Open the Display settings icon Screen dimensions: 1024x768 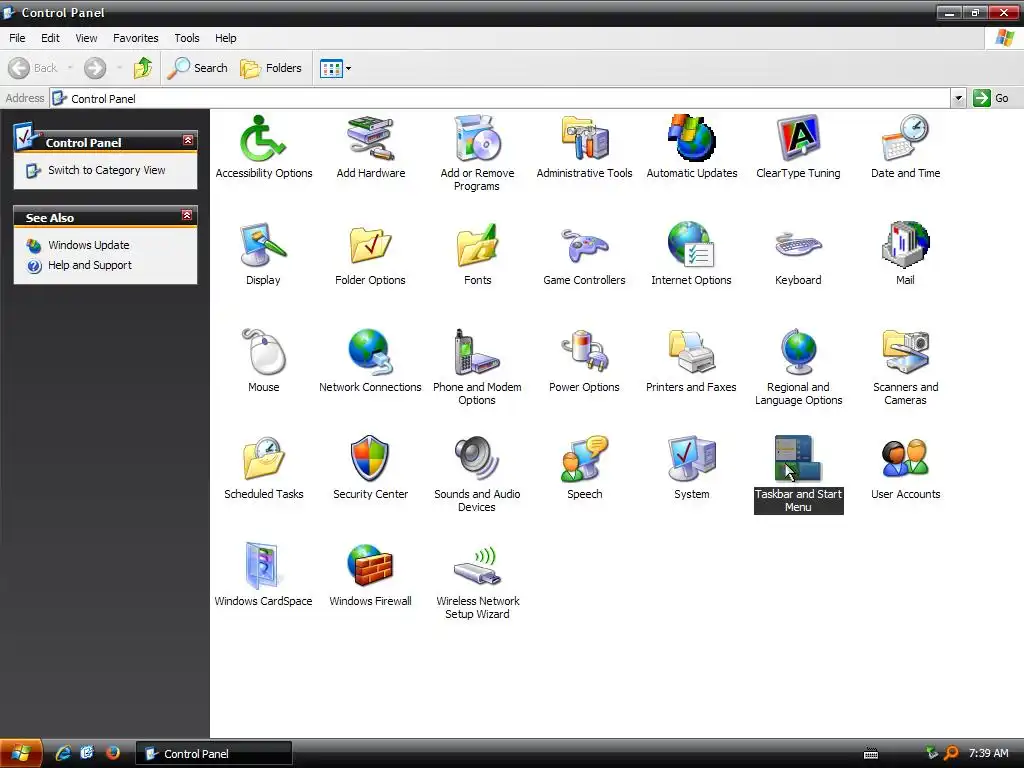point(263,246)
